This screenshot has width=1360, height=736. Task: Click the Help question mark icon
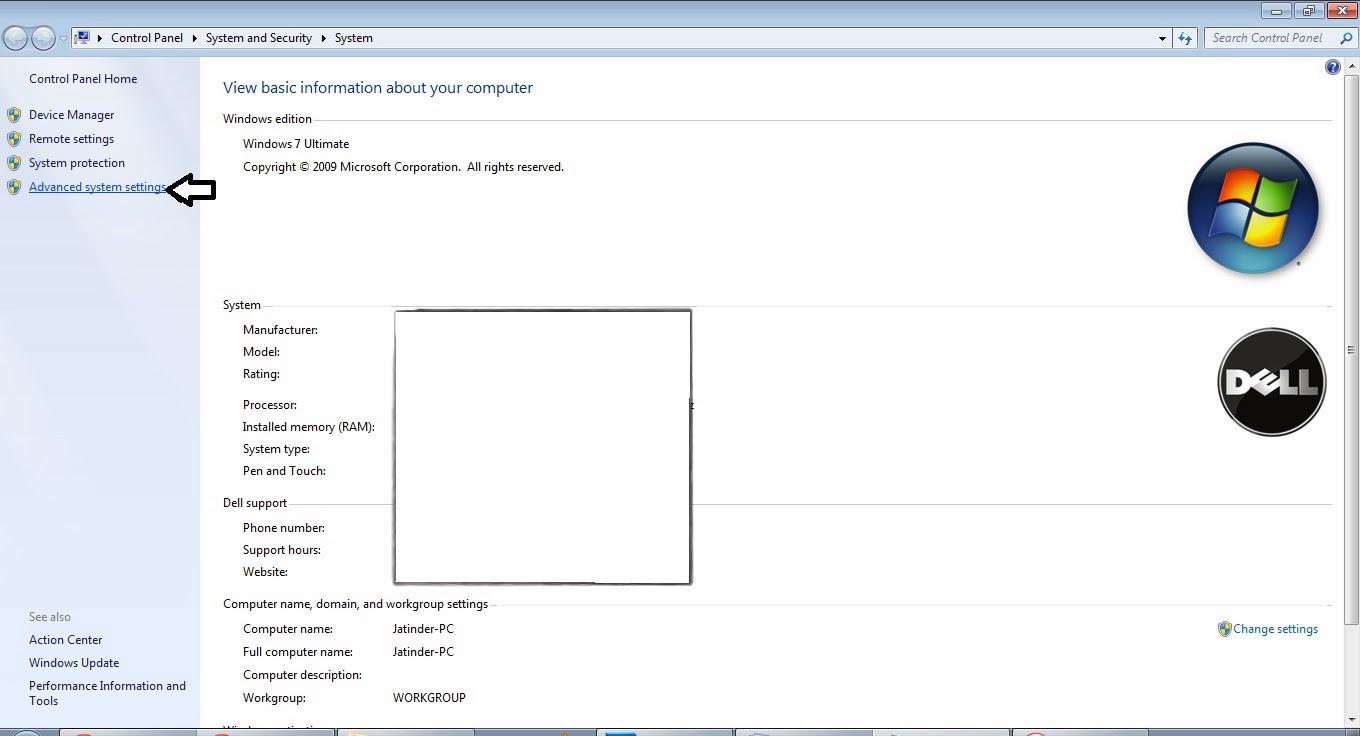coord(1333,66)
